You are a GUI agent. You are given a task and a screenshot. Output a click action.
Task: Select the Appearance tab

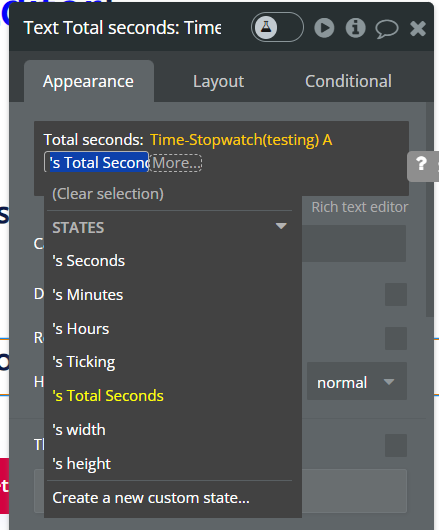click(x=89, y=81)
